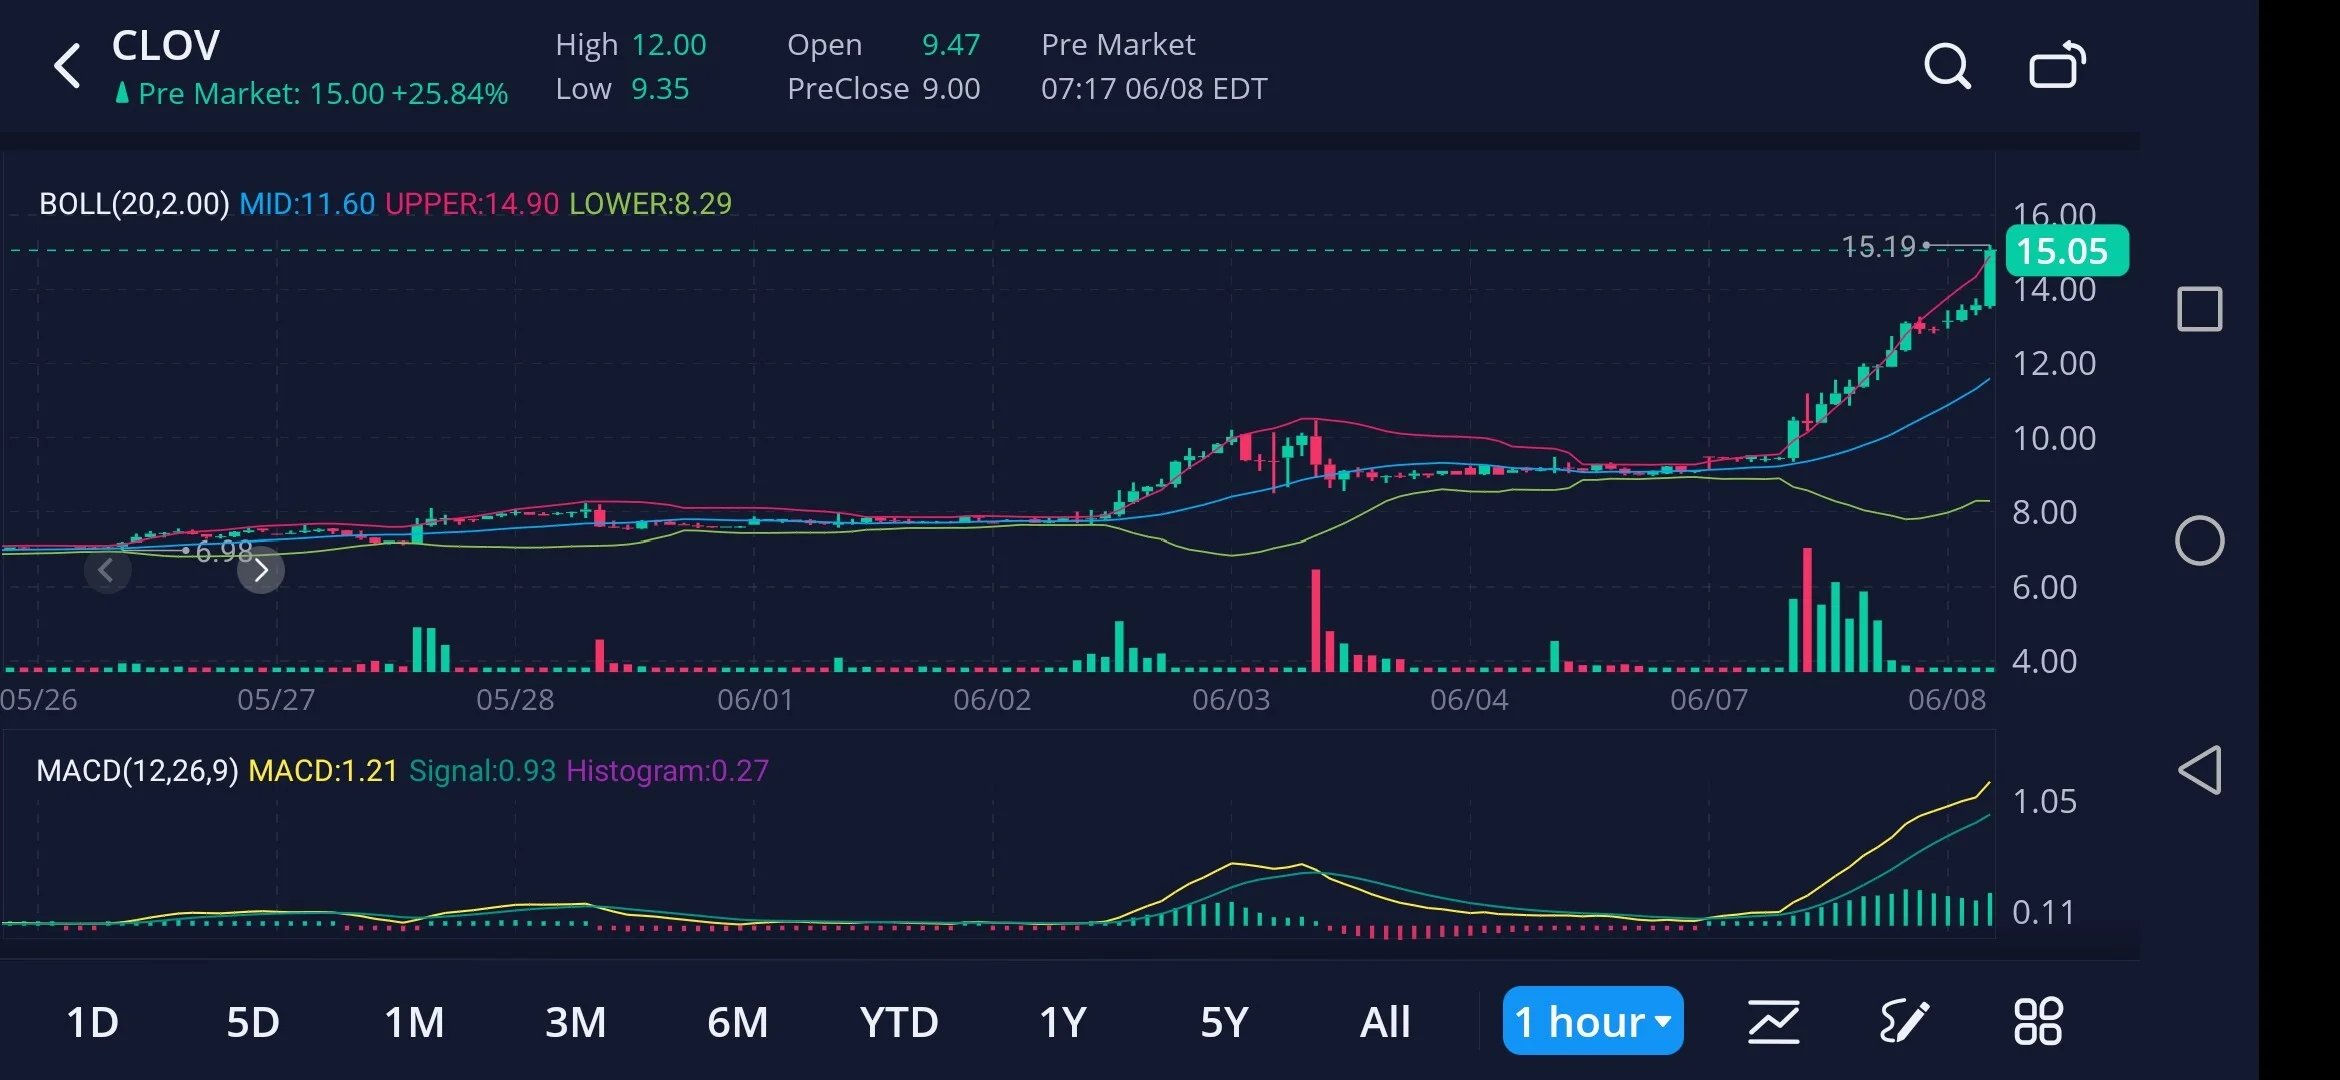Viewport: 2340px width, 1080px height.
Task: Tap the MID:11.60 Bollinger value
Action: click(x=307, y=204)
